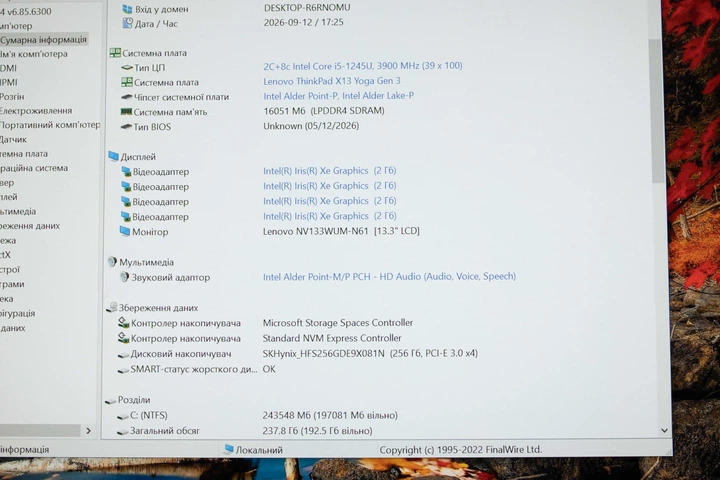Click the Системна плата section header icon
The width and height of the screenshot is (720, 480).
pyautogui.click(x=115, y=53)
